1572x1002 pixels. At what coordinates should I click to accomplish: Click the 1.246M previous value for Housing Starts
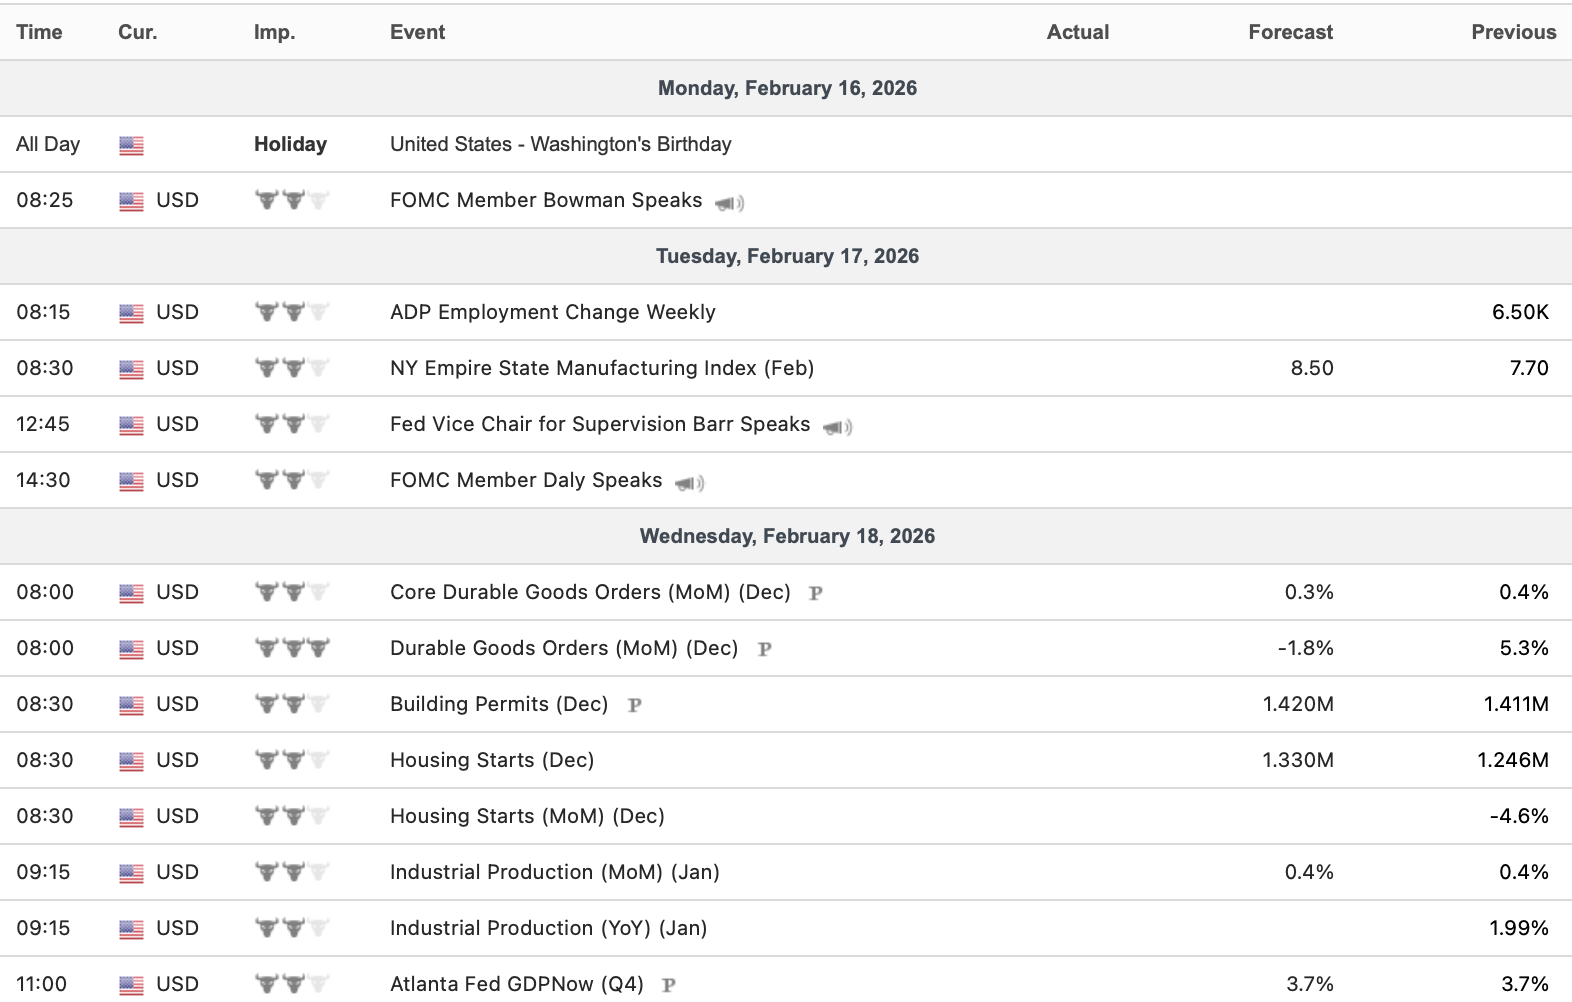(x=1512, y=760)
